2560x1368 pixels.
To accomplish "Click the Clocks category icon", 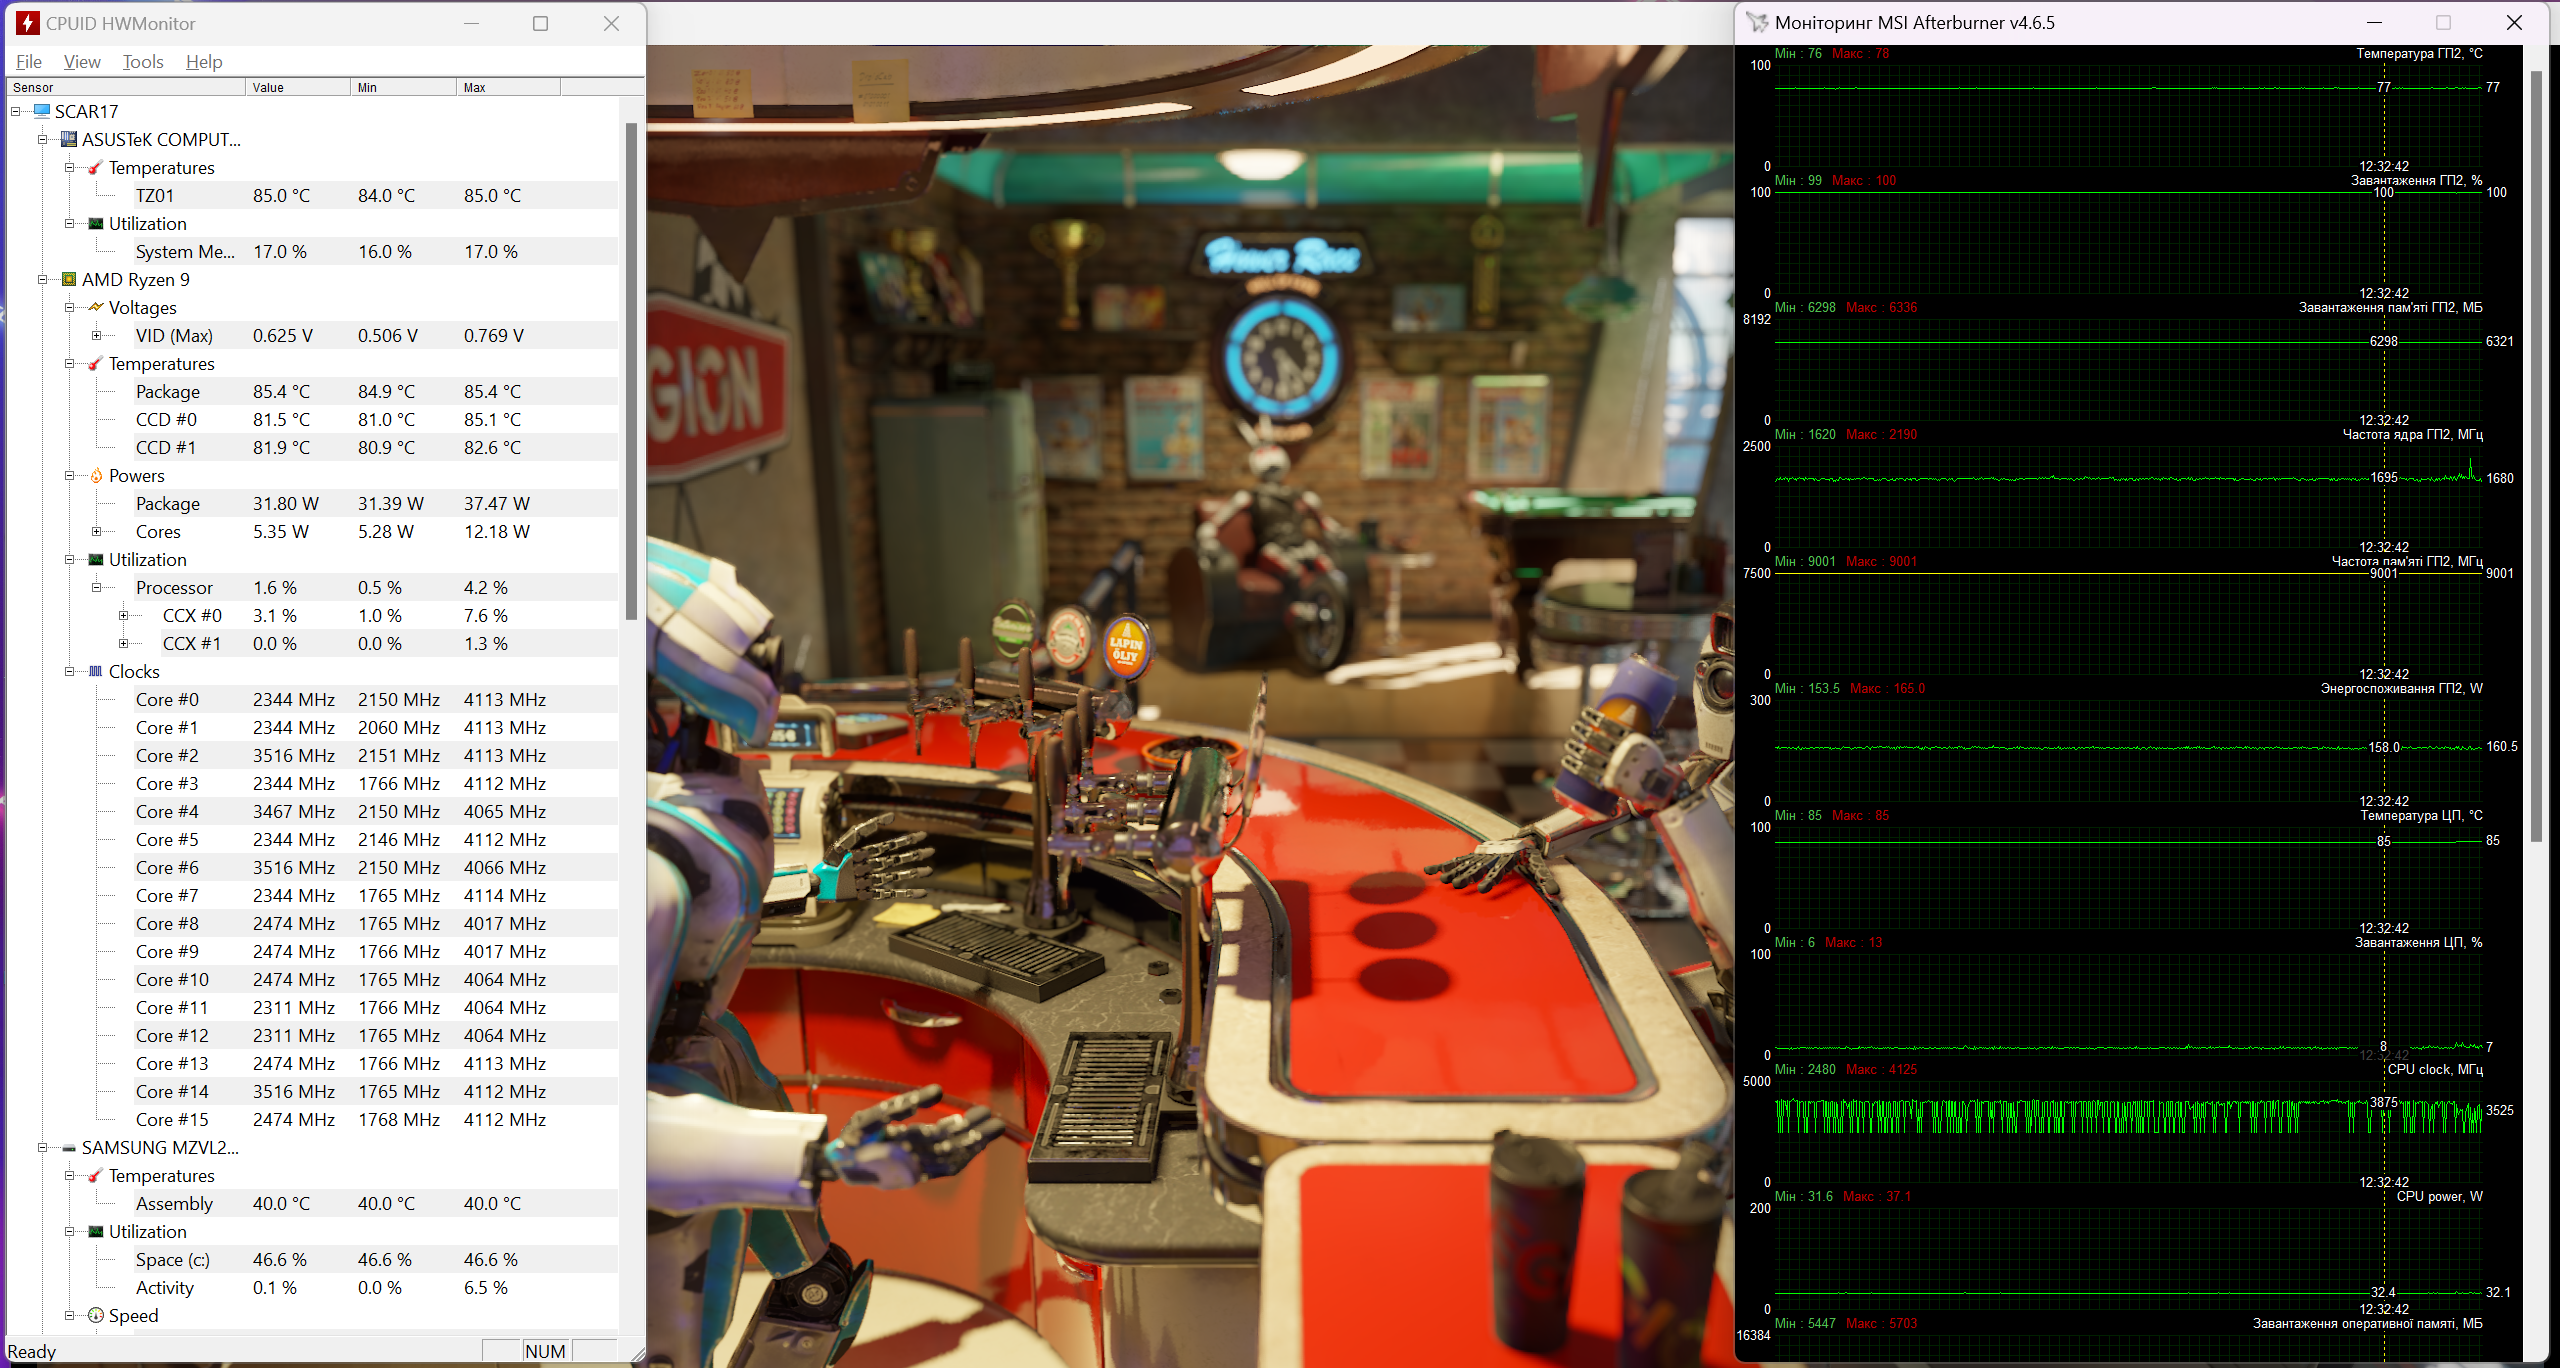I will [96, 671].
